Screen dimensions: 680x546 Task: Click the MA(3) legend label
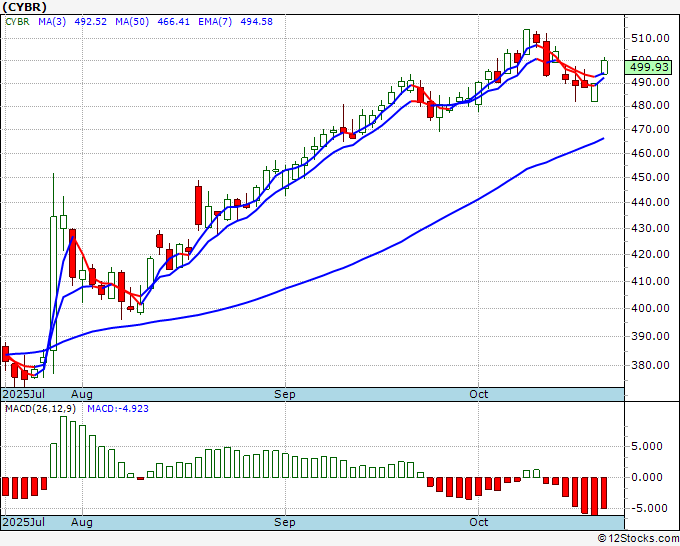[52, 21]
